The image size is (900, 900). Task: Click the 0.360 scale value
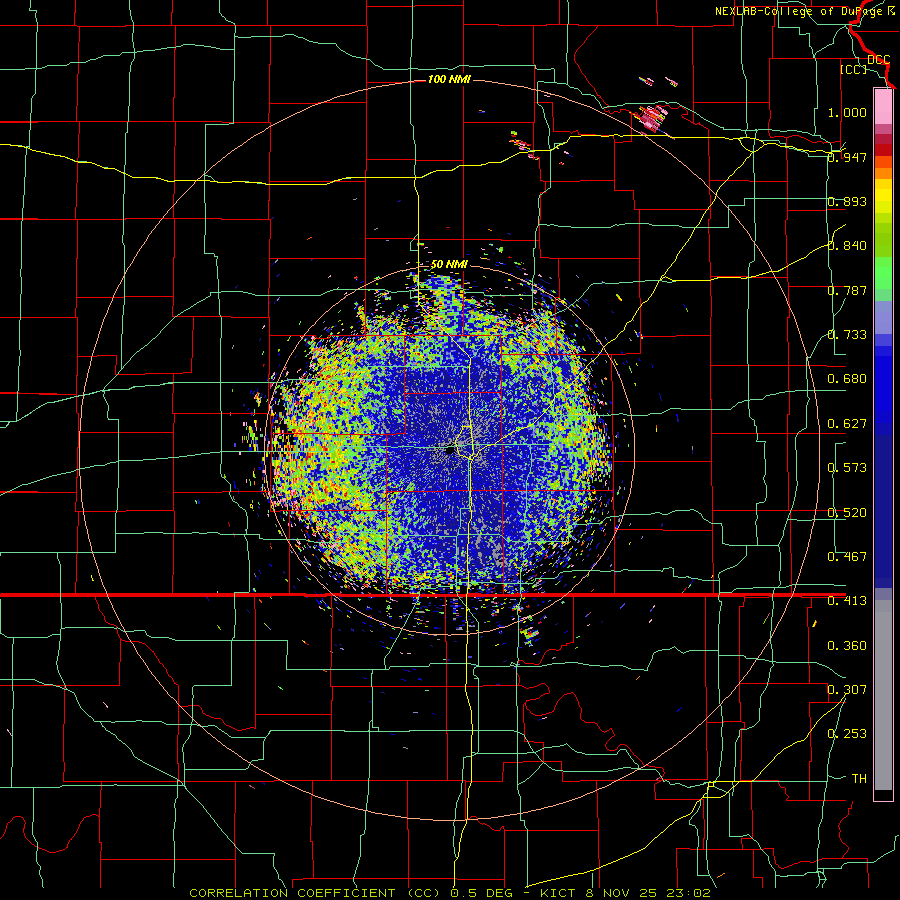tap(847, 646)
